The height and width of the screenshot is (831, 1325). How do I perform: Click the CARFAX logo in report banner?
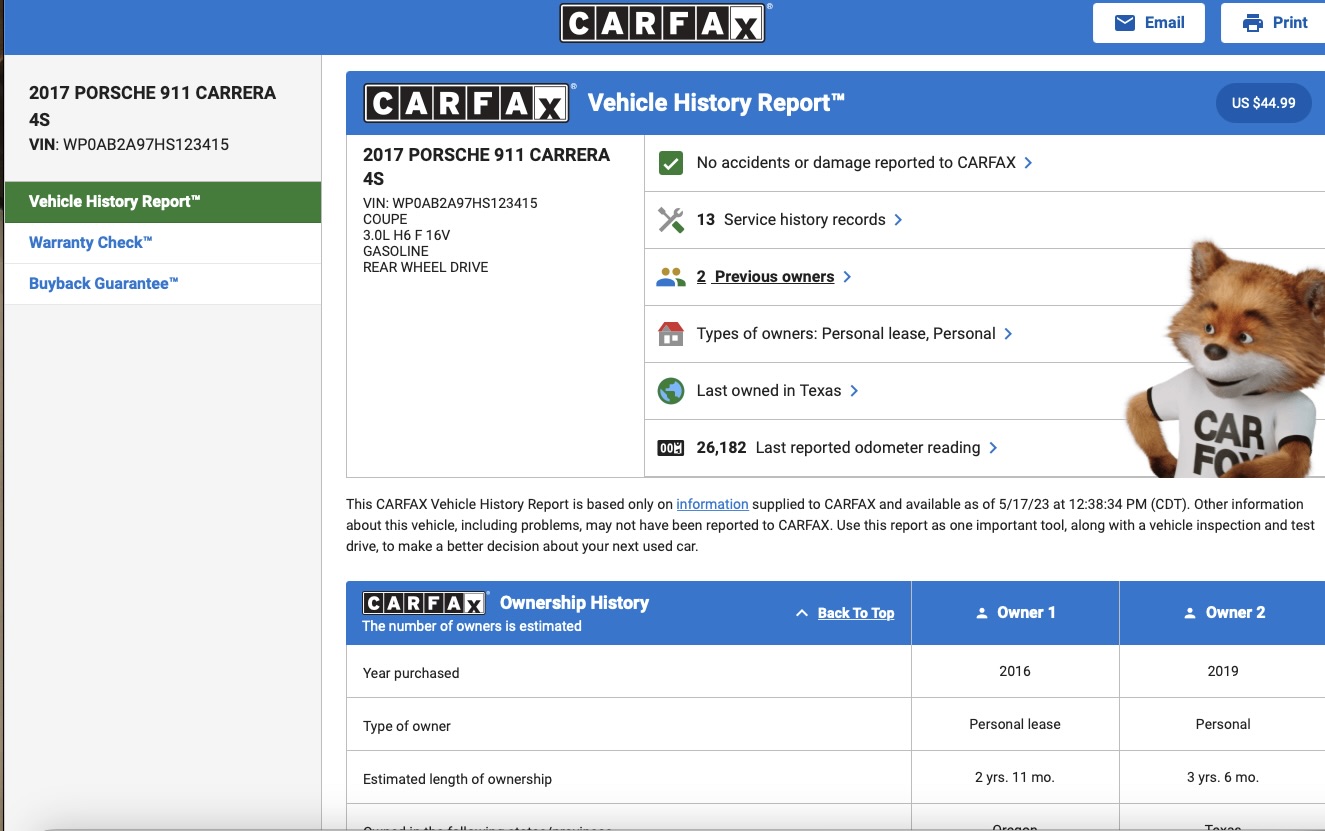[466, 103]
